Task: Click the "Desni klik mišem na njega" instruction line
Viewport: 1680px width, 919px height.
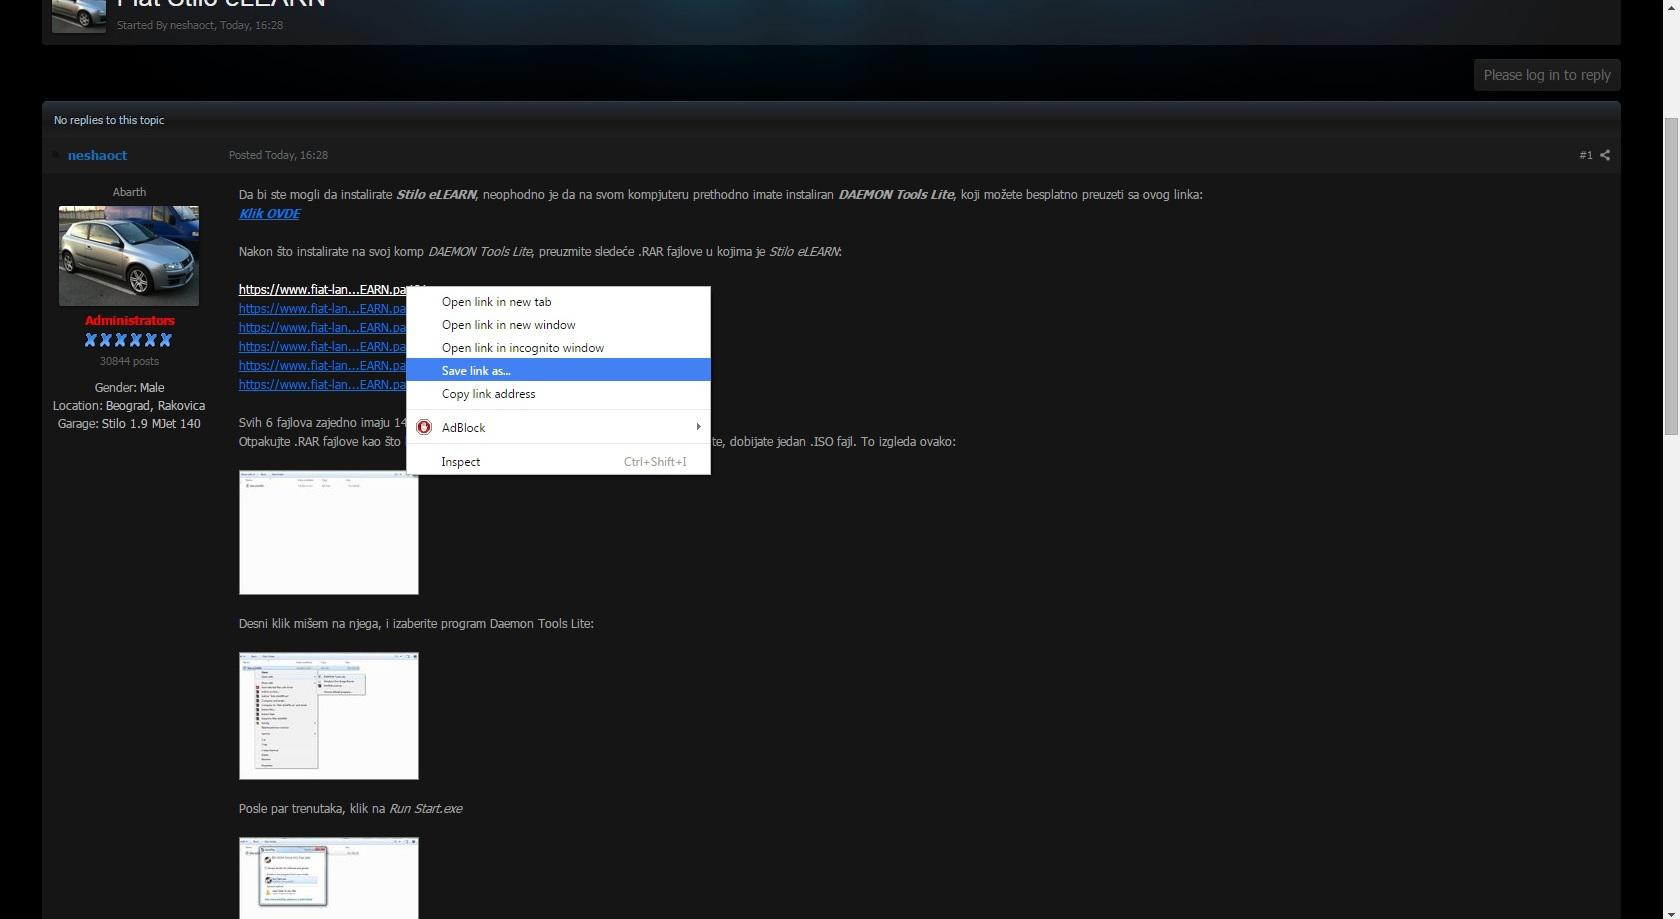Action: [x=416, y=623]
